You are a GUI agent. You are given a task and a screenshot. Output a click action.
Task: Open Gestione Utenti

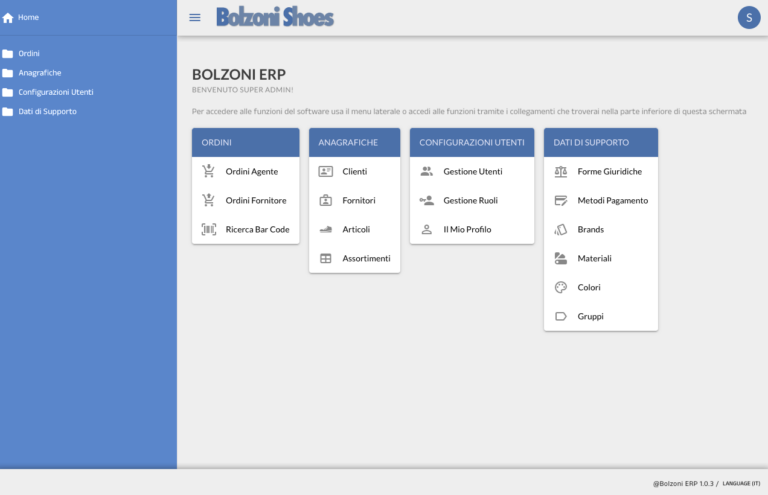pos(473,171)
